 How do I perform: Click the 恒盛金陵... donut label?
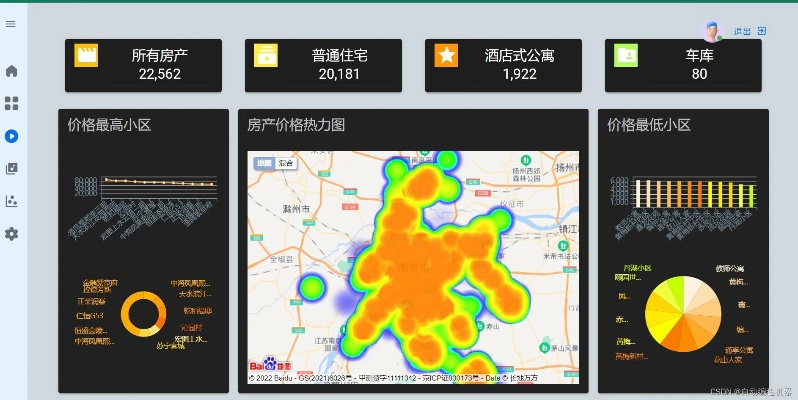point(91,331)
